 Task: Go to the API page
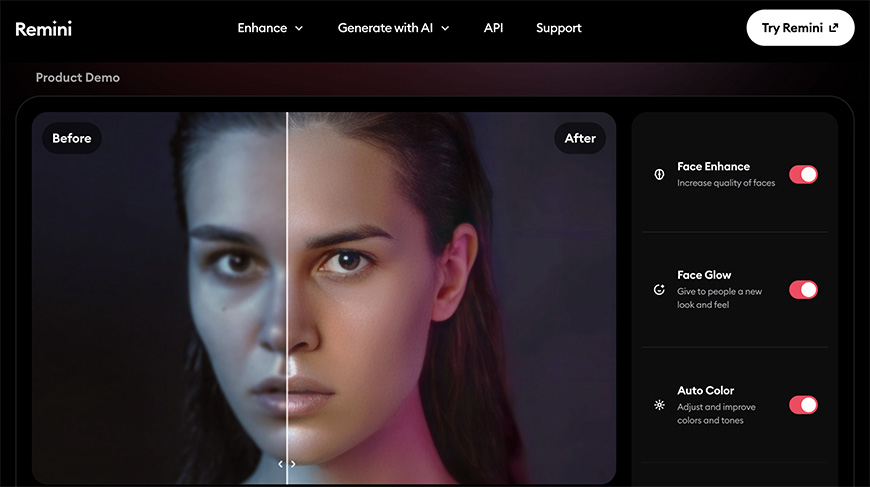(x=493, y=28)
